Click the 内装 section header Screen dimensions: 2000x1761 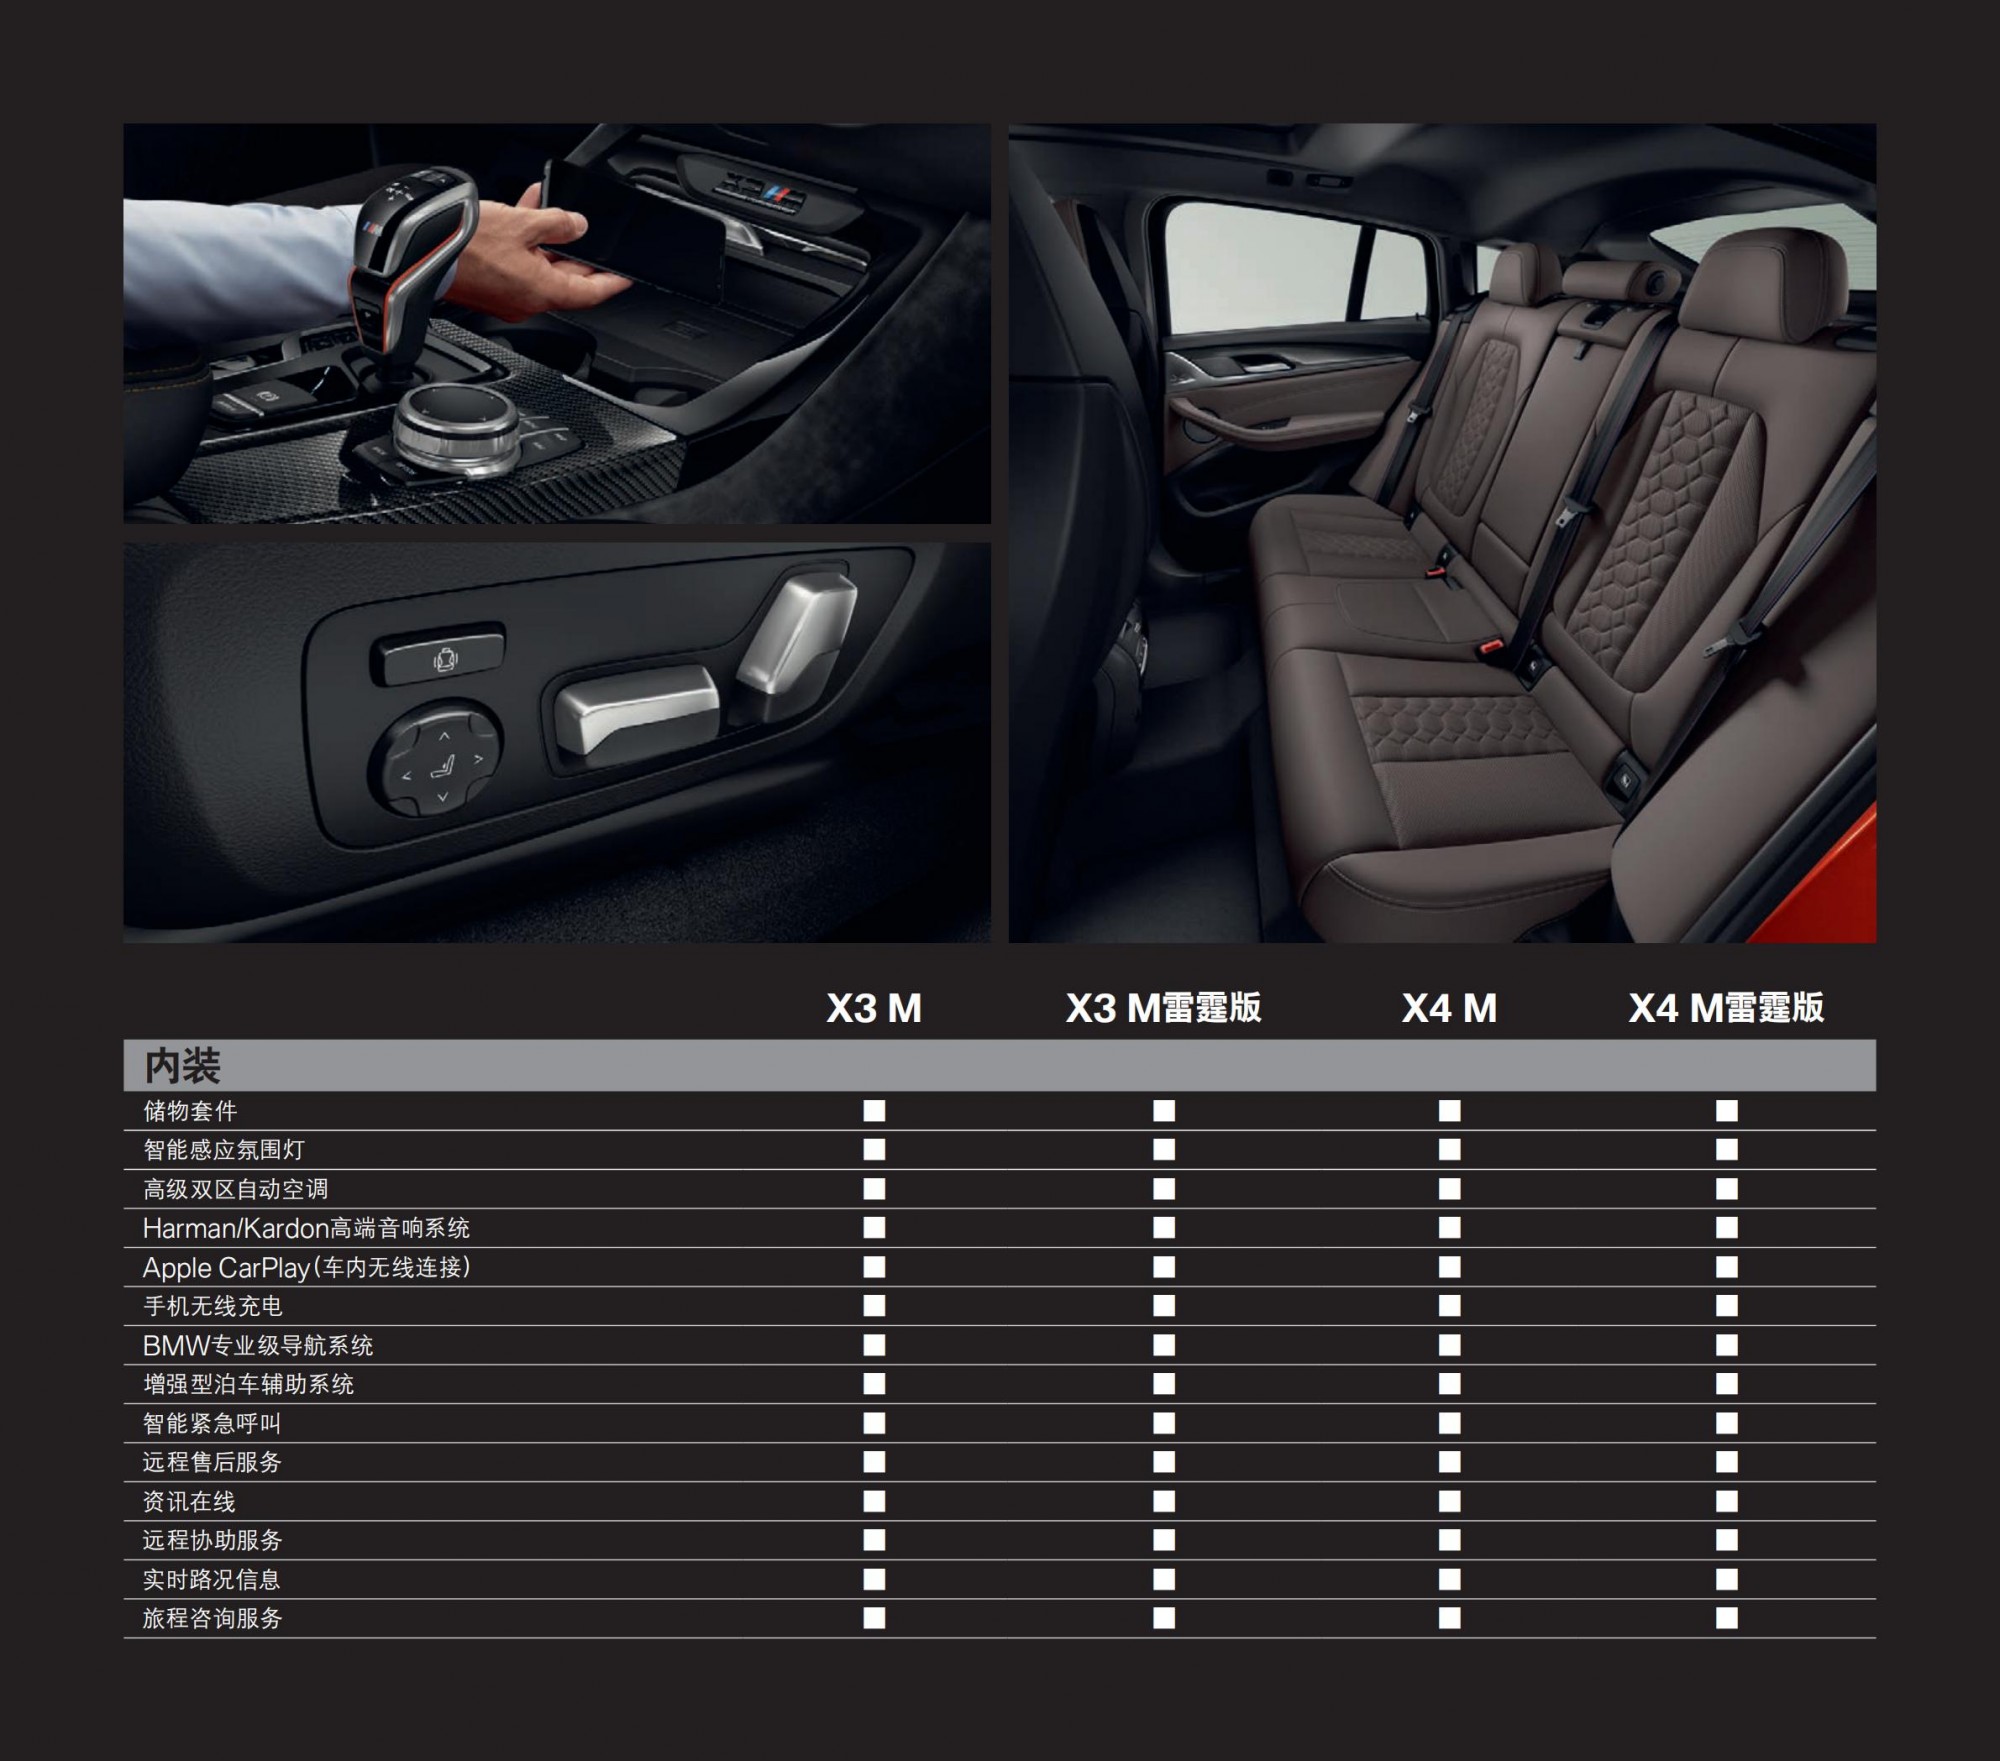coord(182,1066)
